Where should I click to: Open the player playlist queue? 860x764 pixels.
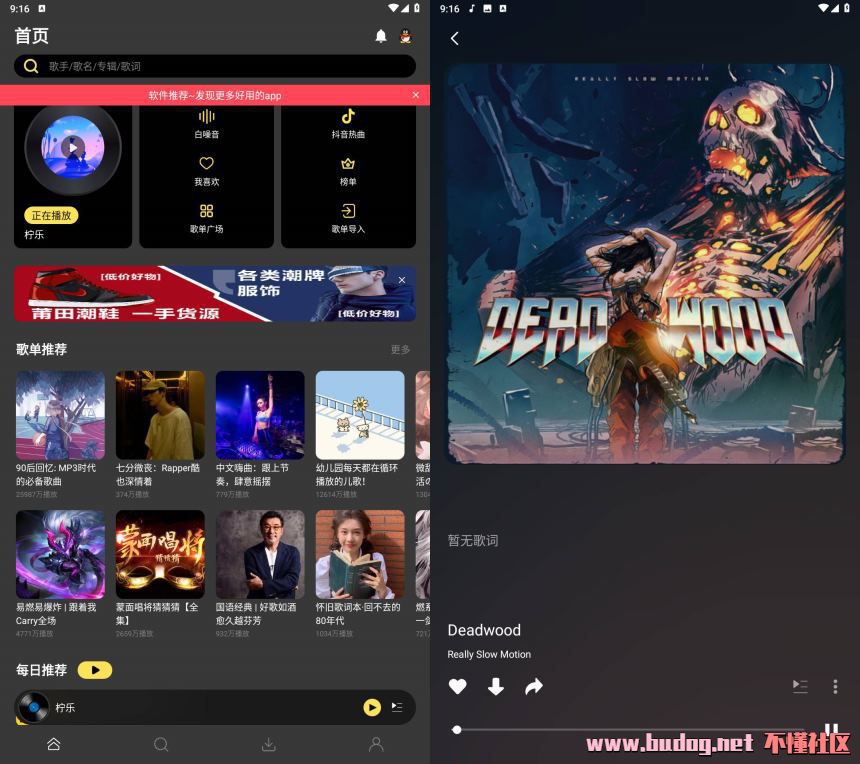coord(800,687)
